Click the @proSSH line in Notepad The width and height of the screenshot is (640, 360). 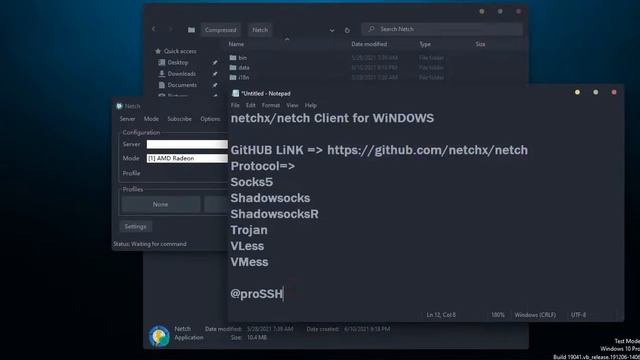(x=256, y=294)
